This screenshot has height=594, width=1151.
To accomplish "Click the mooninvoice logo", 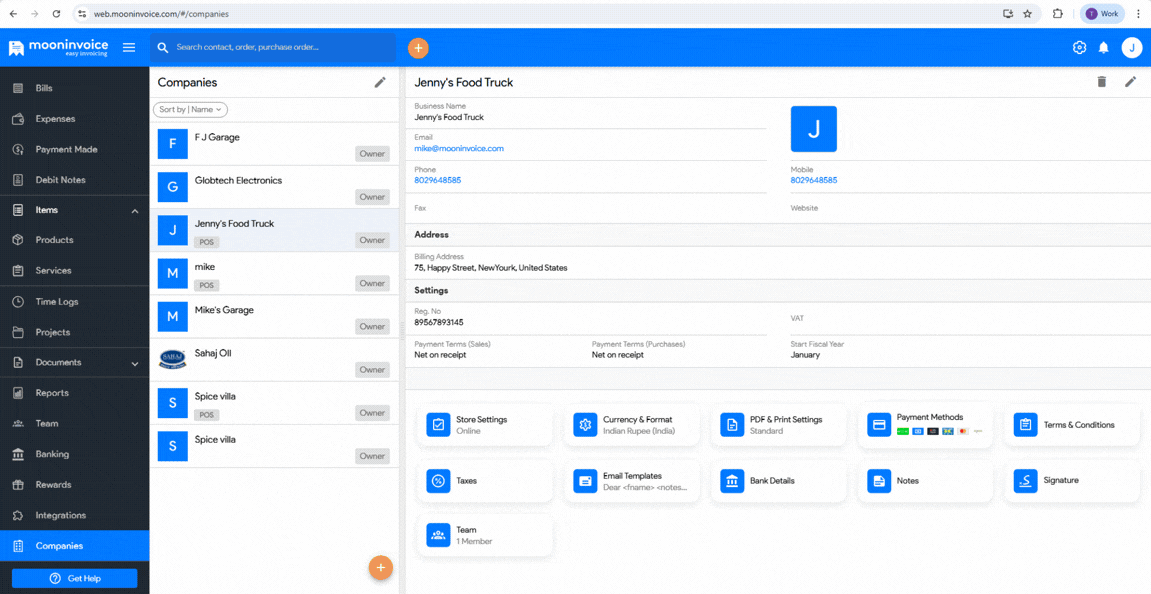I will click(59, 48).
